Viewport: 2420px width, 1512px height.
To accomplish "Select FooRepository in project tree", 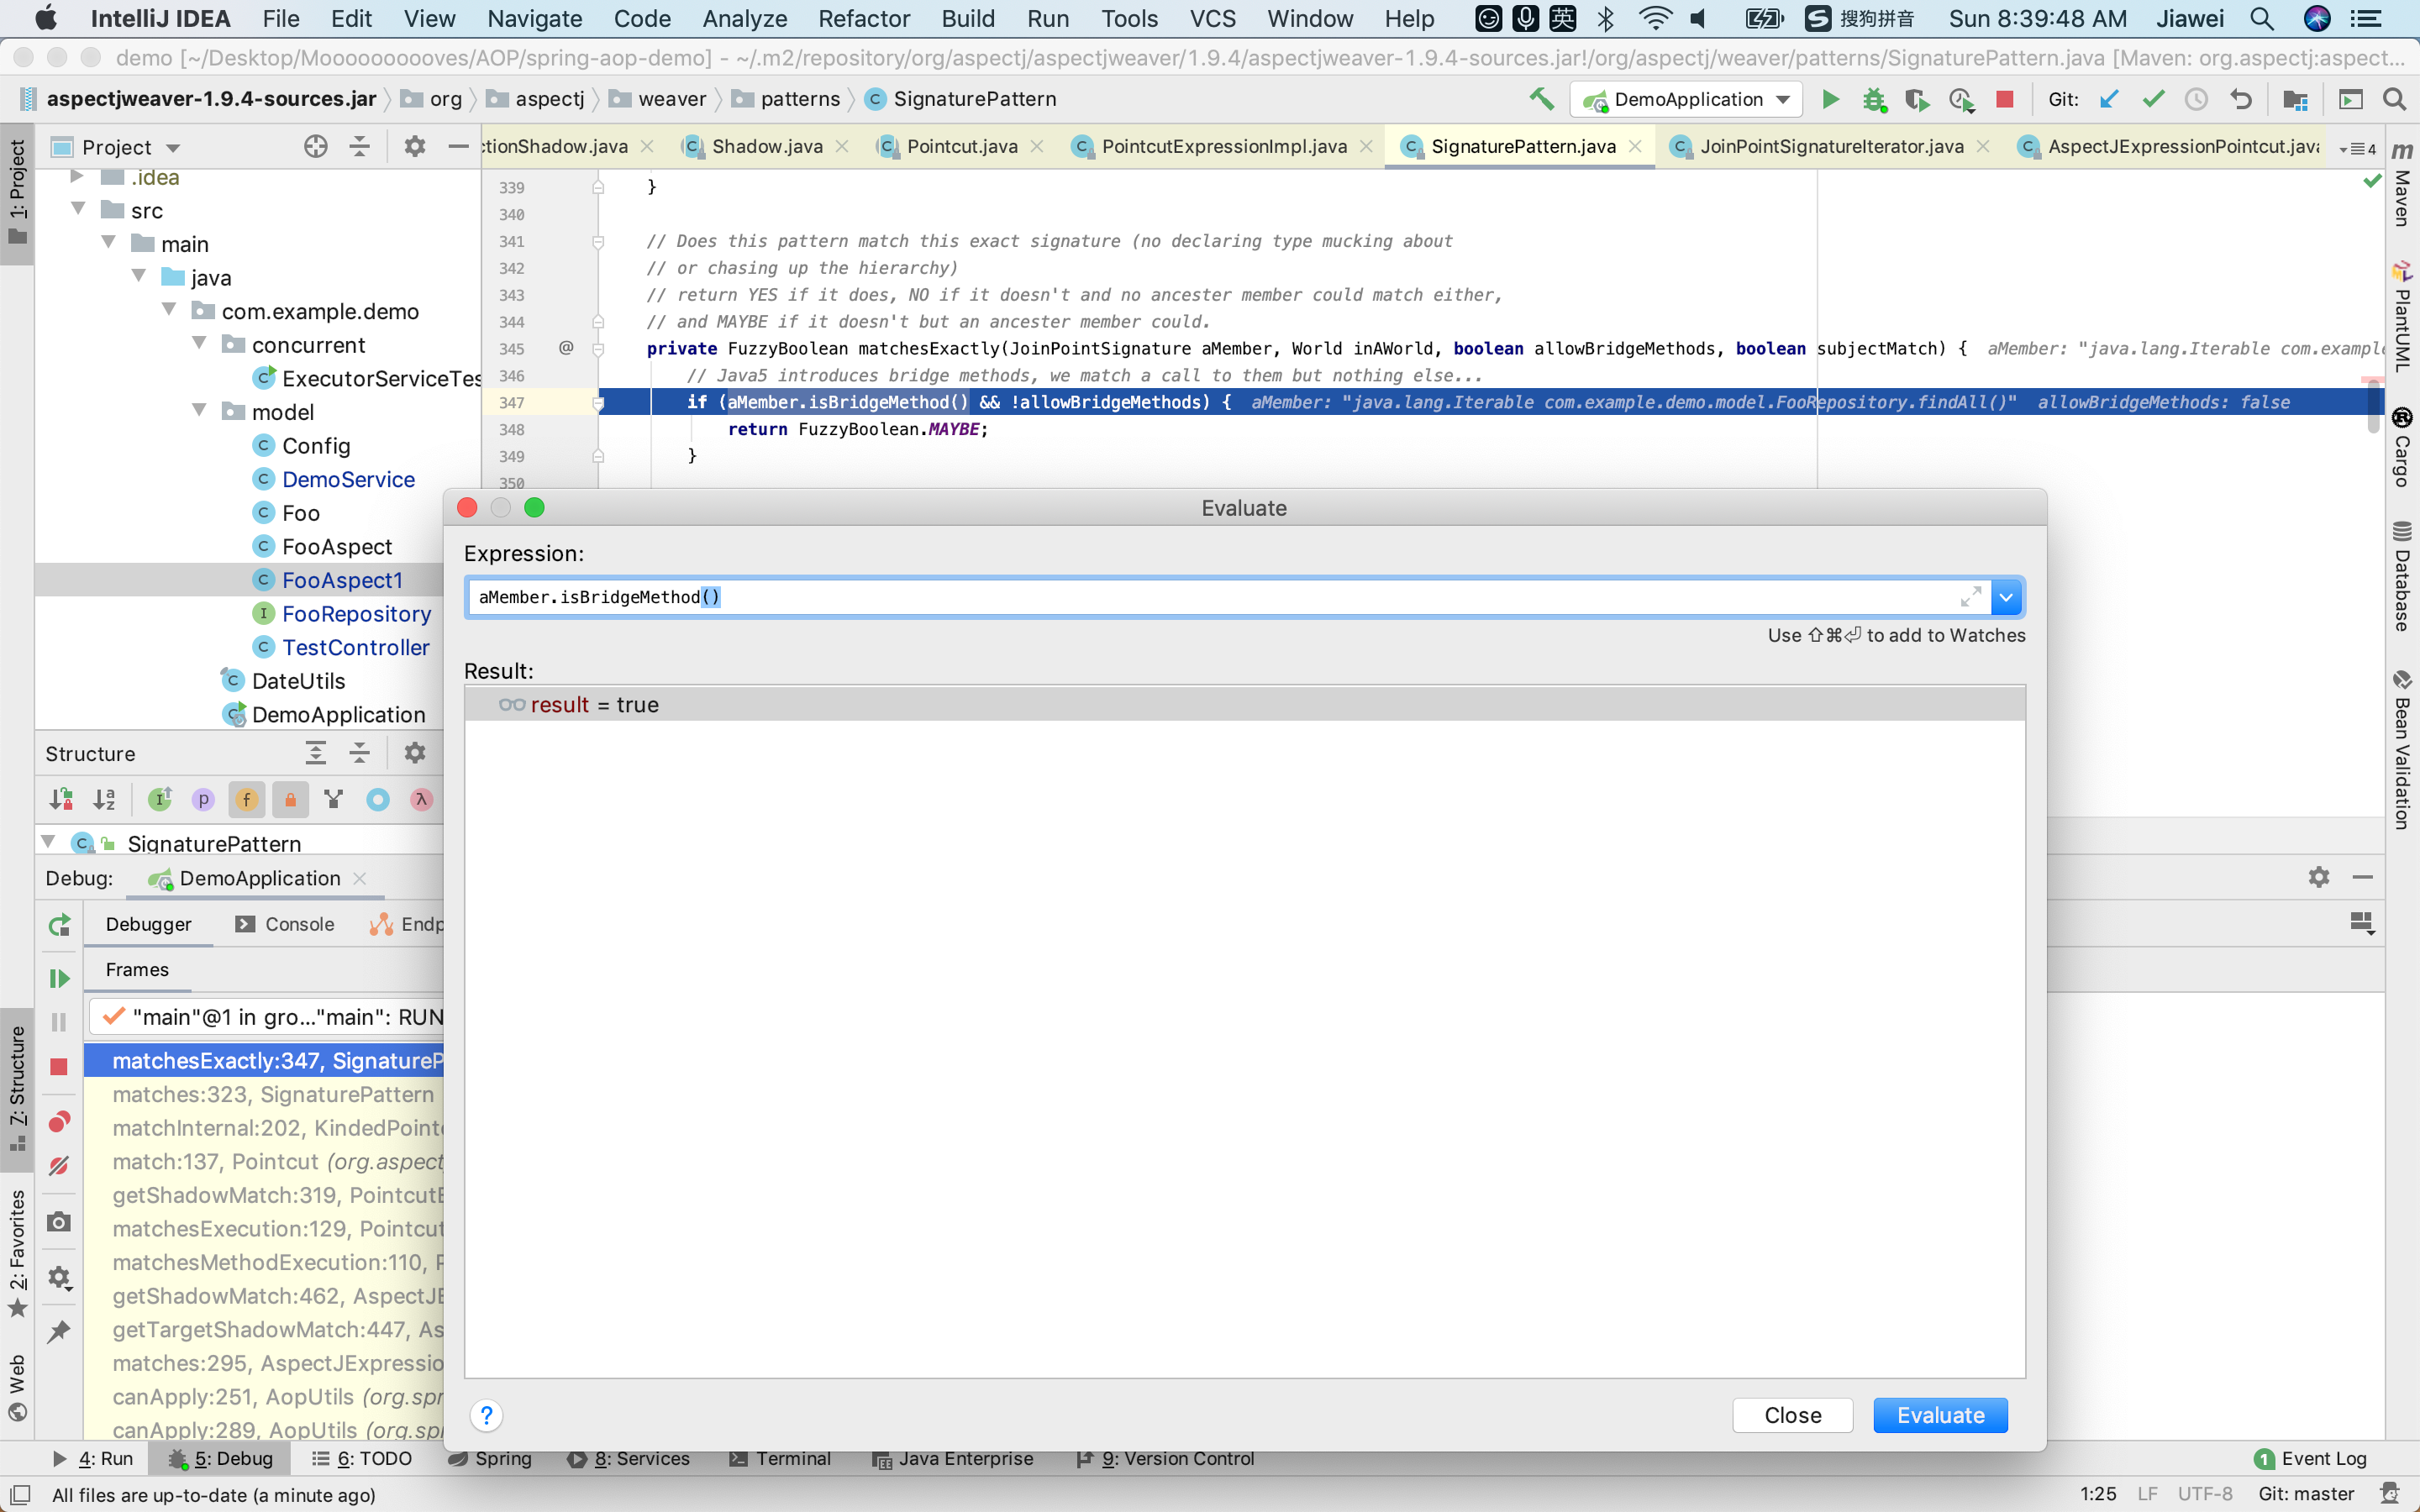I will pos(355,614).
